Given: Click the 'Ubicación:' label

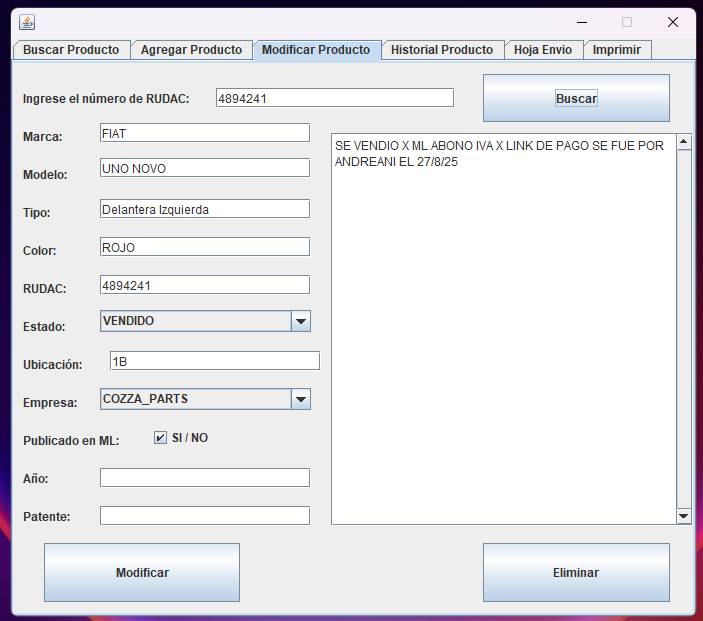Looking at the screenshot, I should 53,365.
